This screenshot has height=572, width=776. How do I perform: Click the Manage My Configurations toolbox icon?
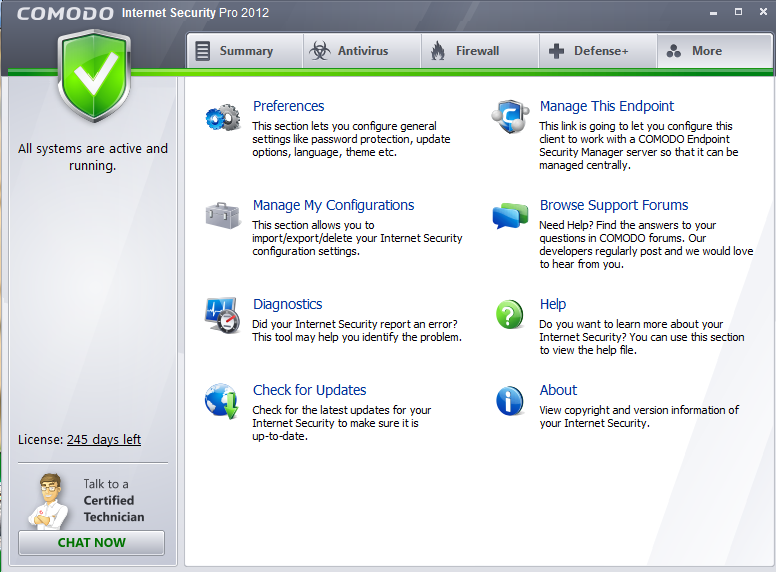coord(222,215)
